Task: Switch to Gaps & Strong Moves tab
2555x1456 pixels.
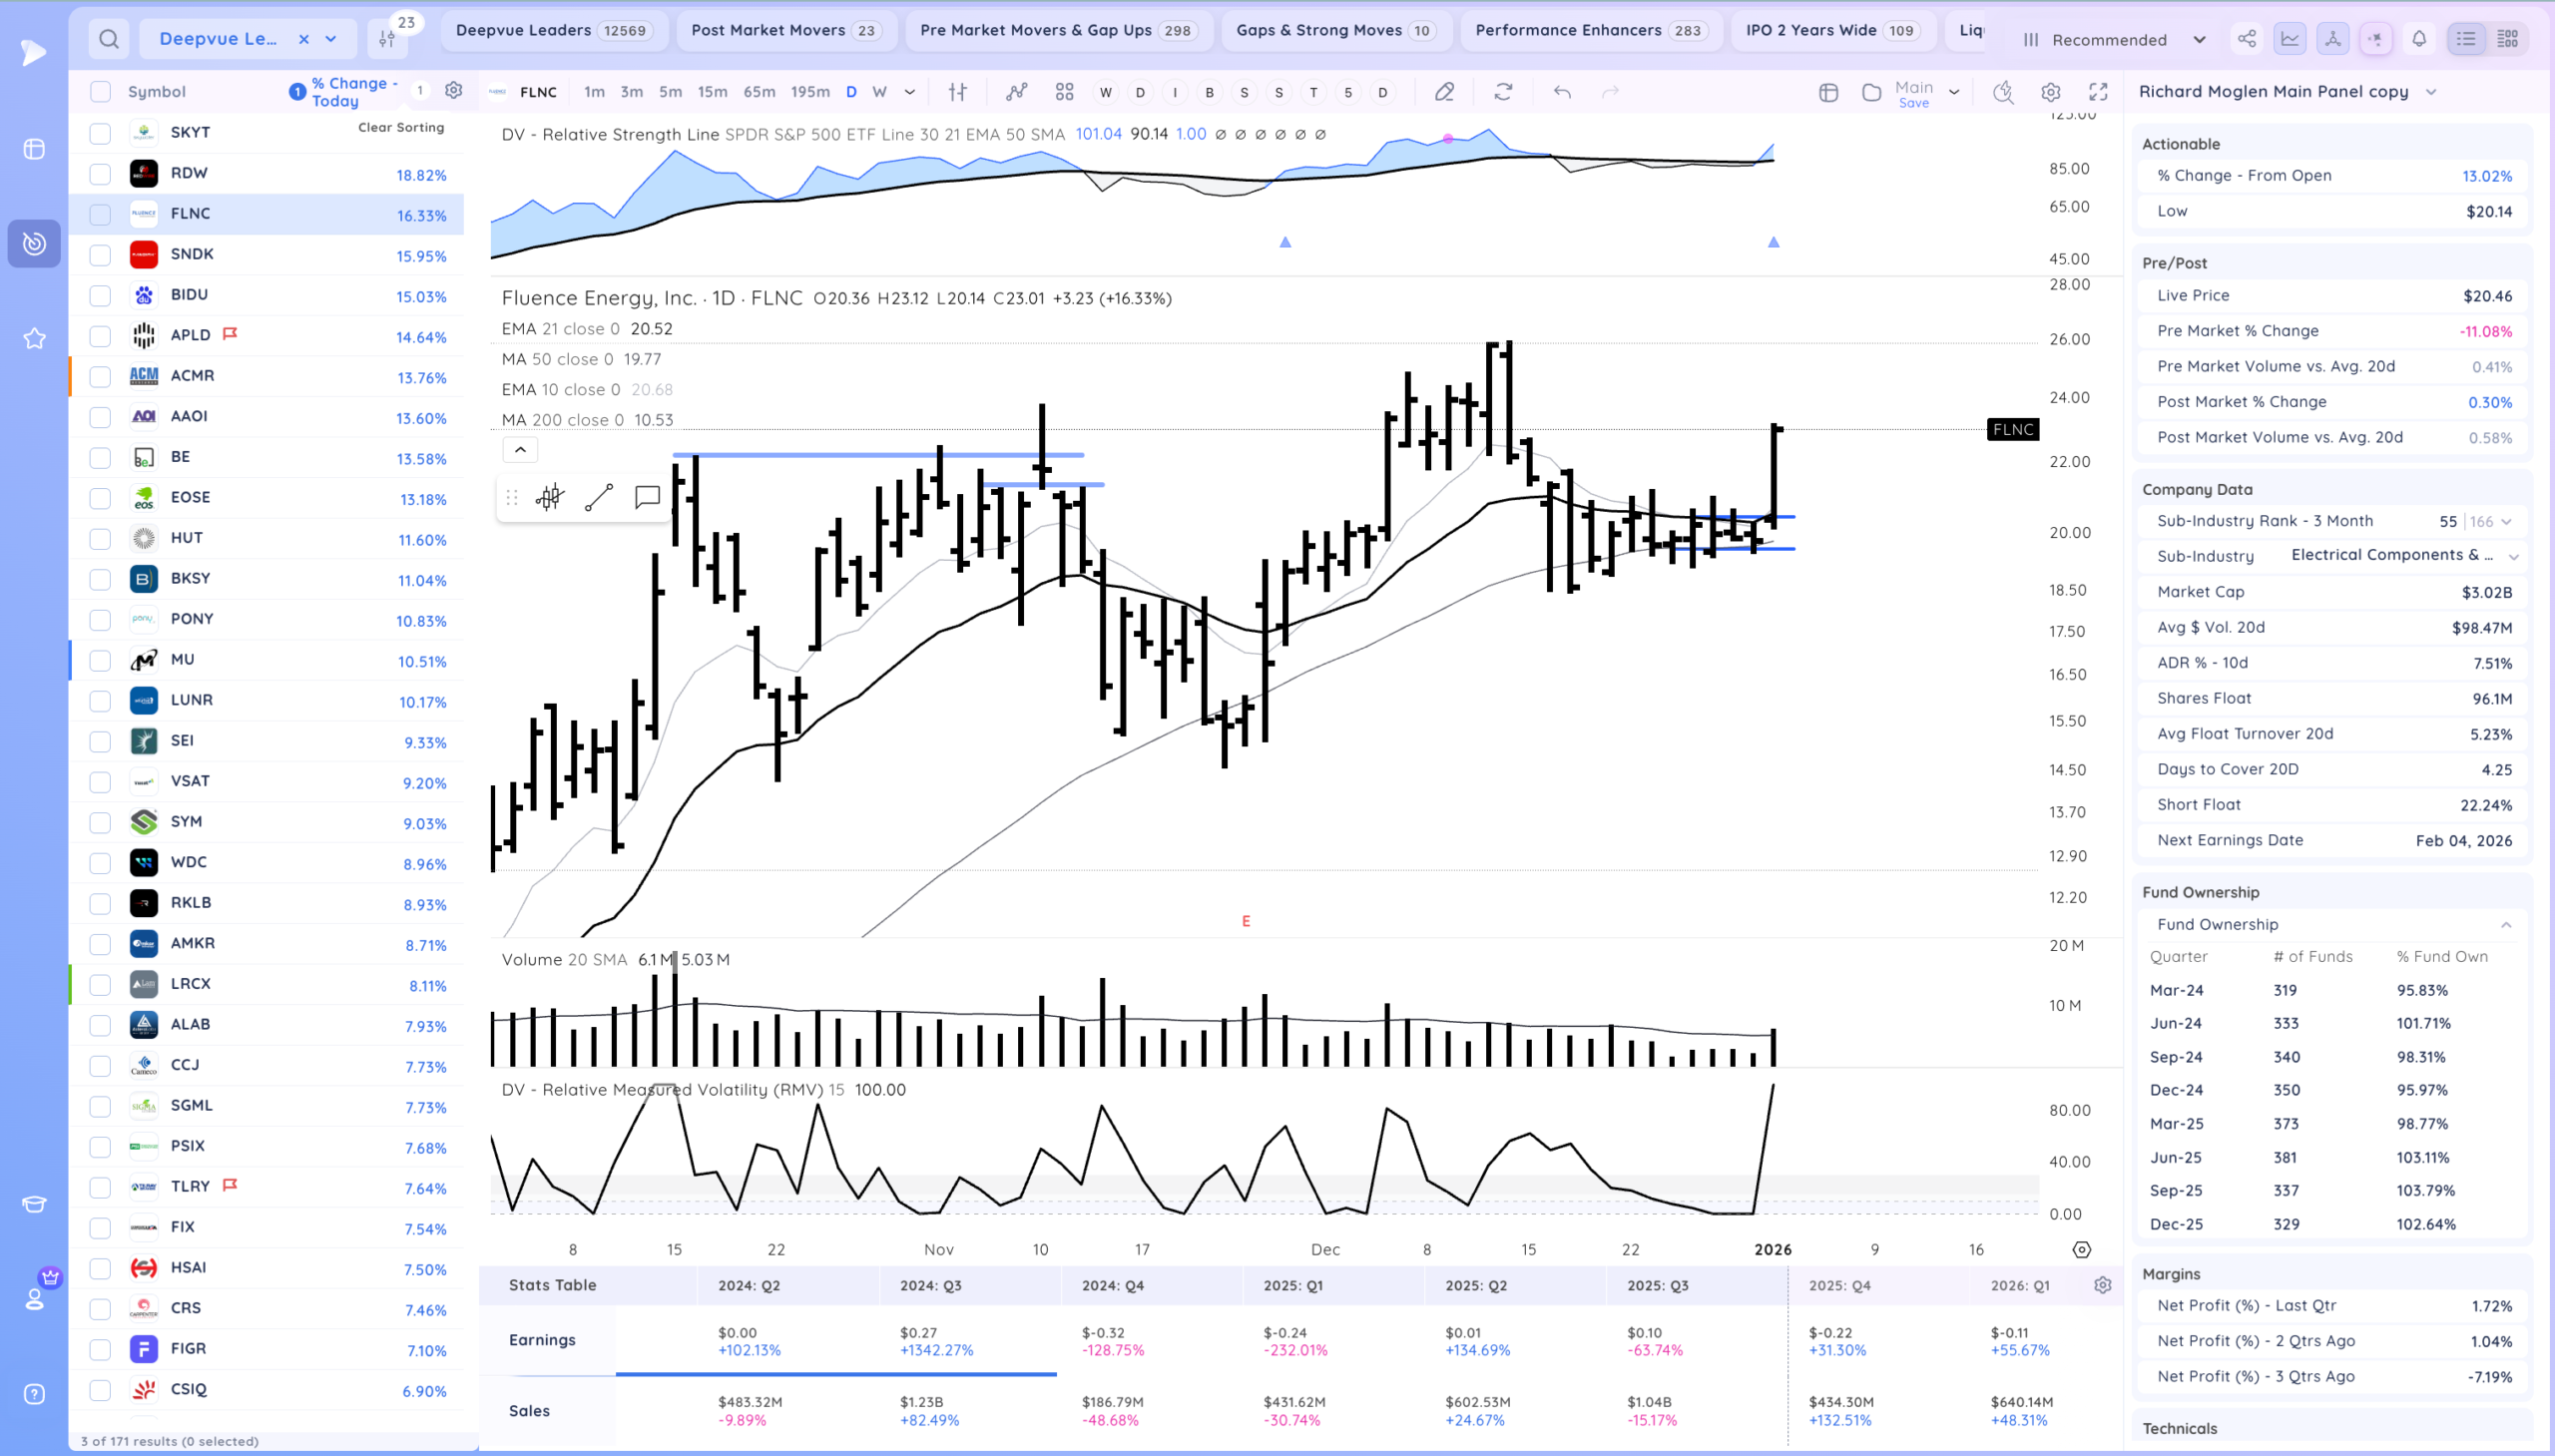Action: click(1335, 30)
